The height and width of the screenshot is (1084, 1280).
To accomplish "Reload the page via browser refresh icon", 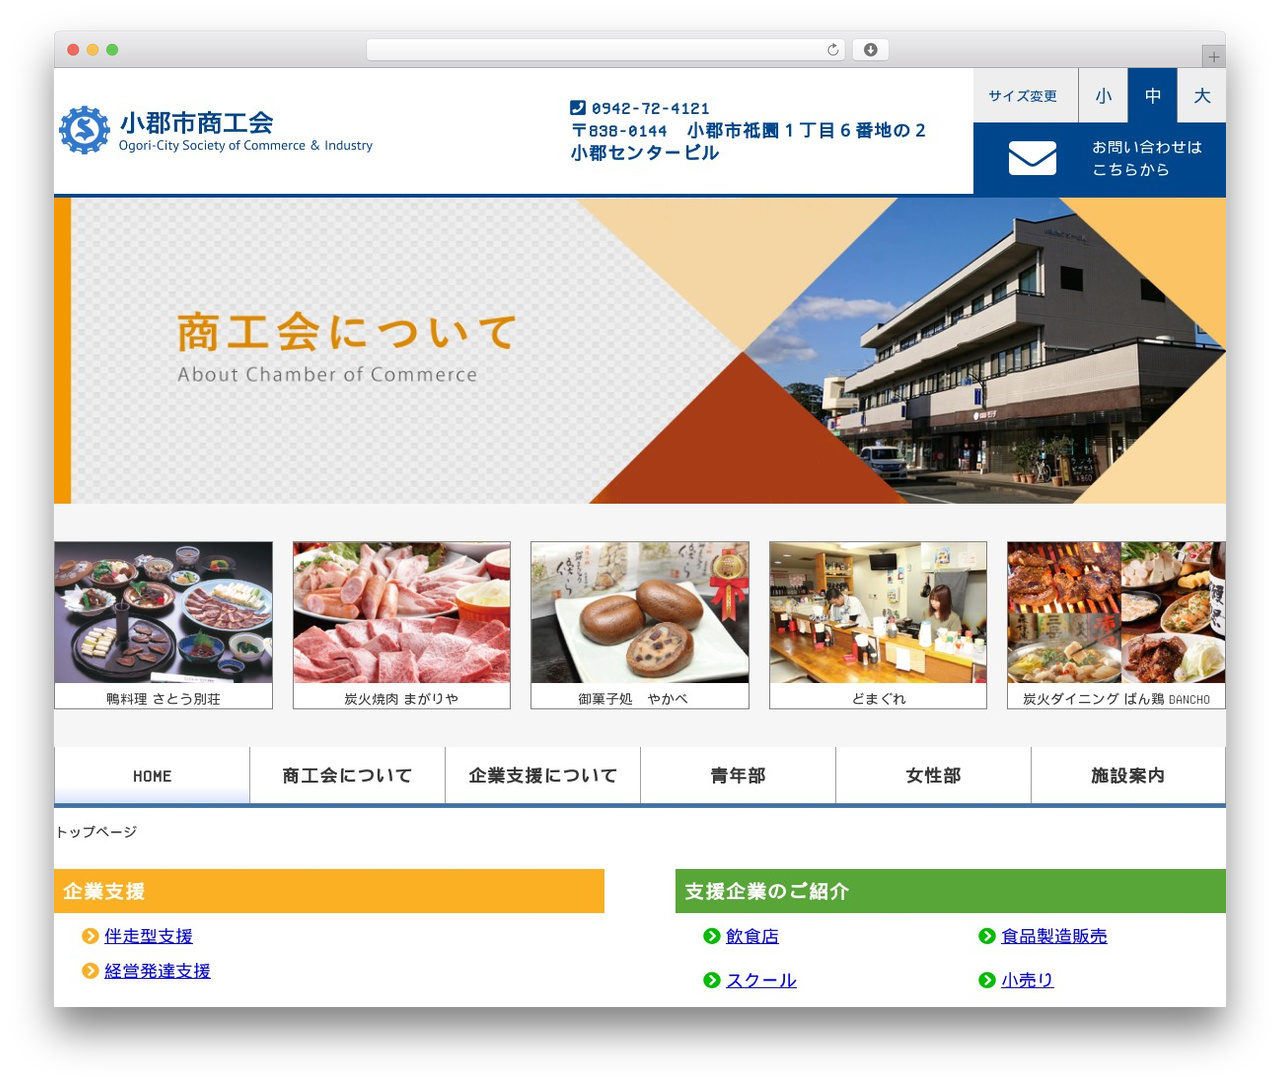I will point(833,50).
